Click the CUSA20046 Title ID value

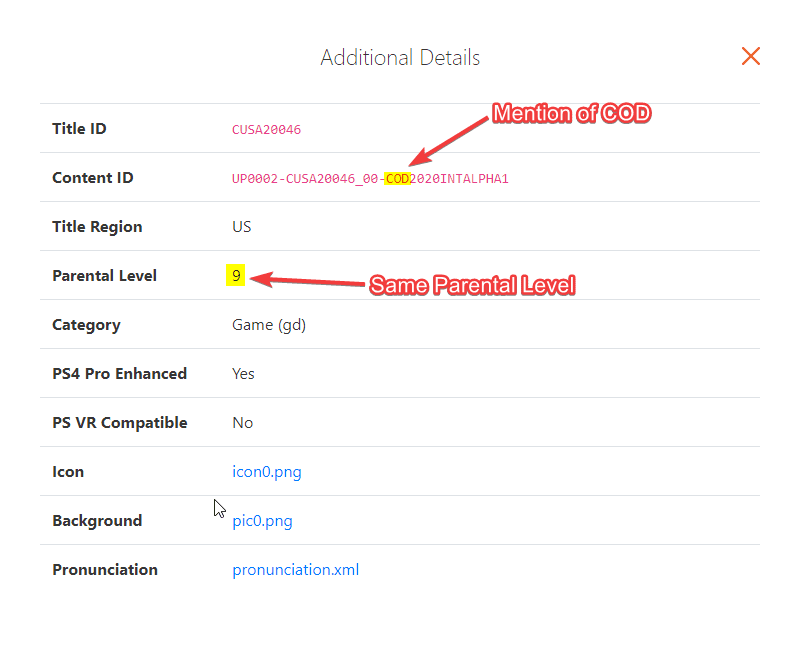point(266,130)
